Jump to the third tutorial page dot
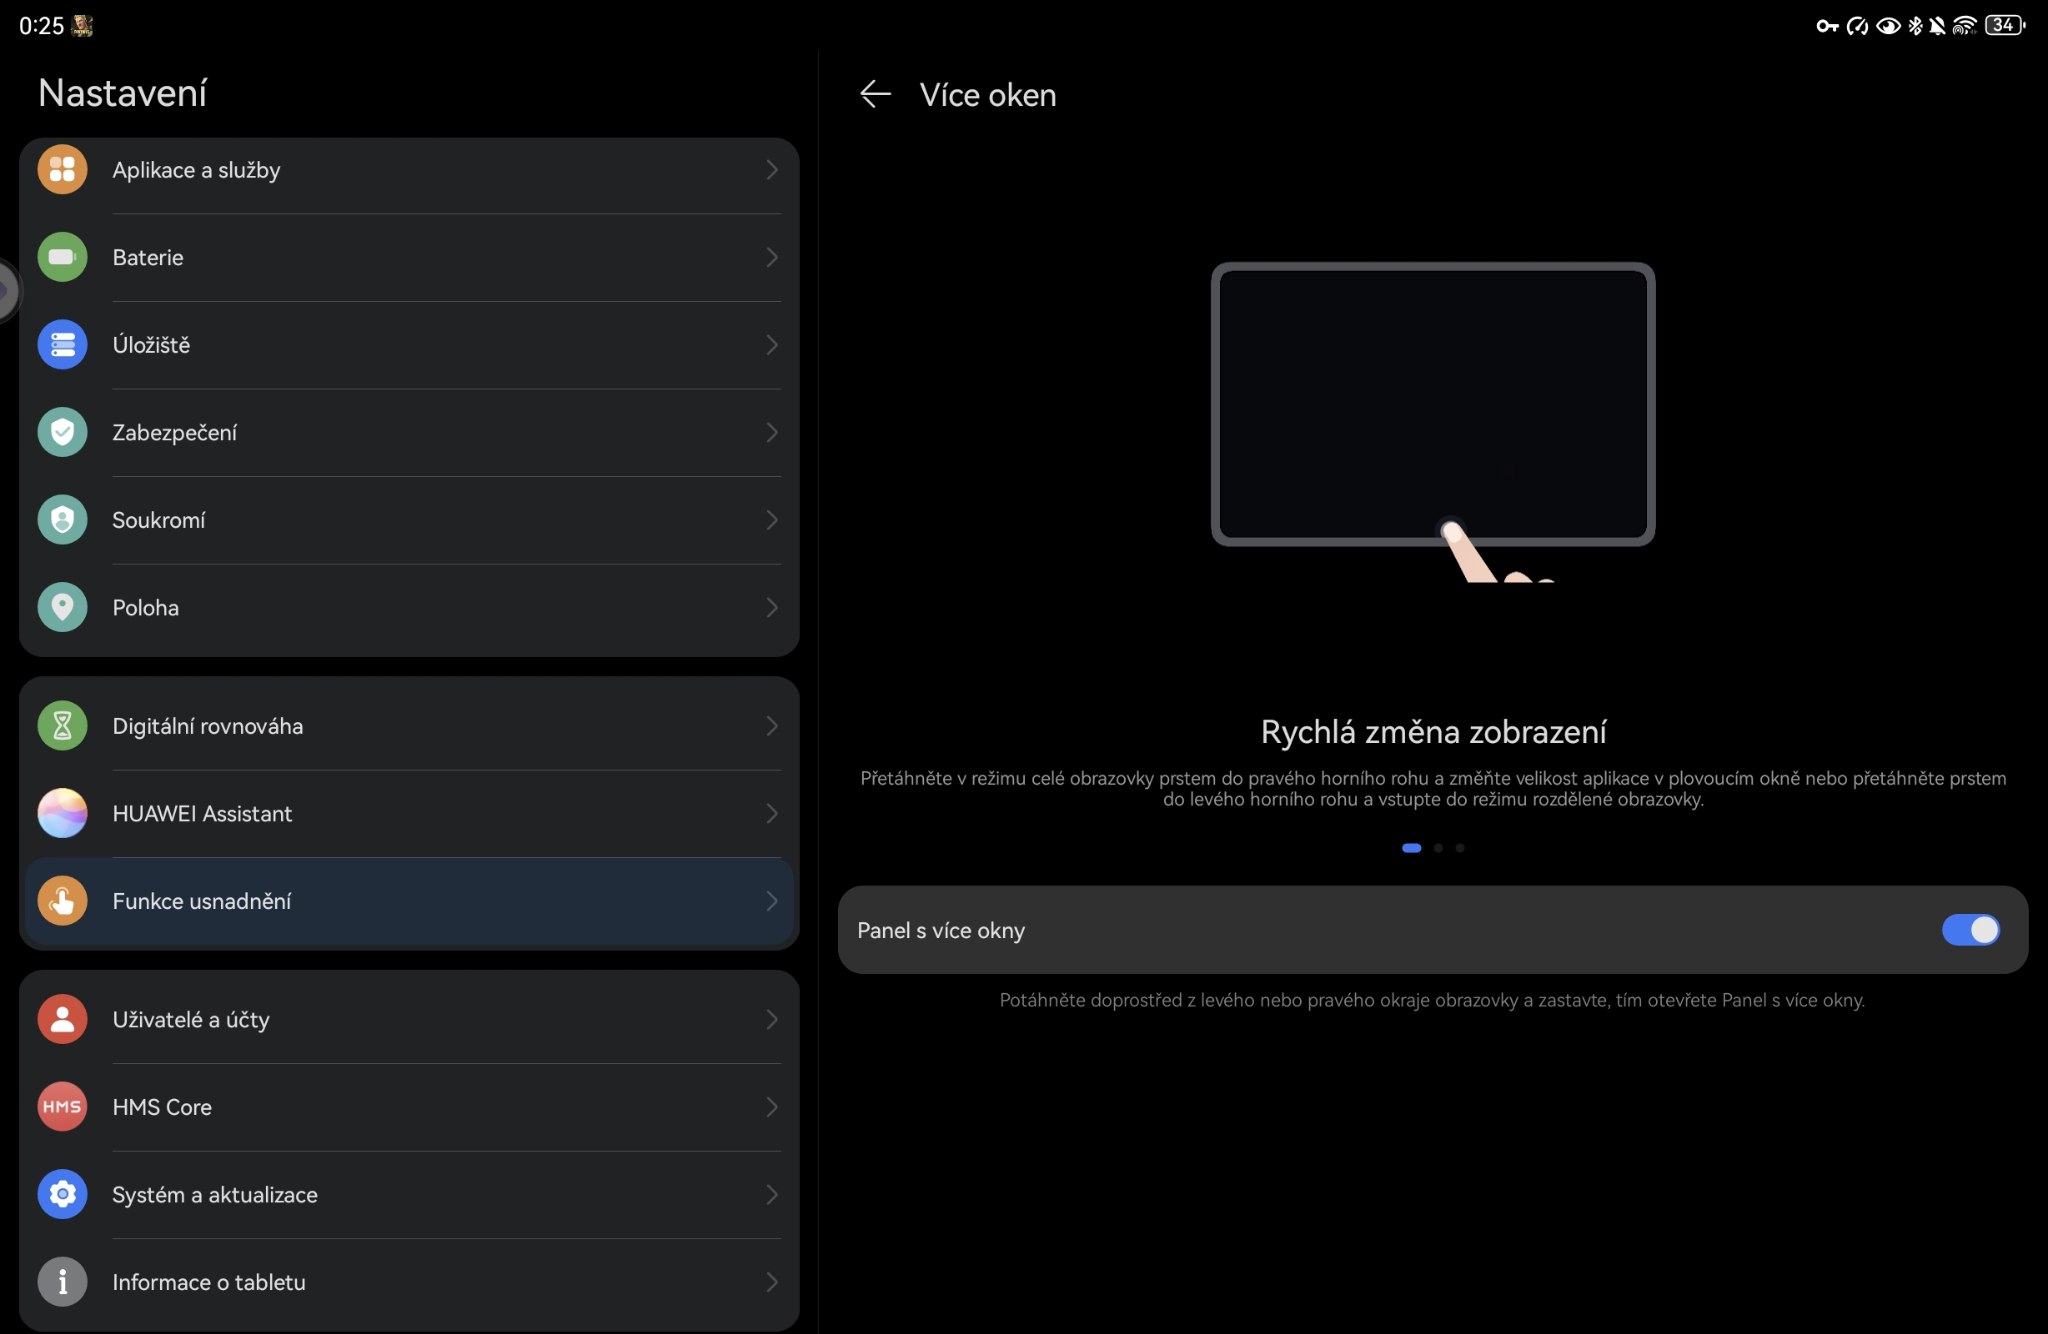The height and width of the screenshot is (1334, 2048). (x=1460, y=848)
